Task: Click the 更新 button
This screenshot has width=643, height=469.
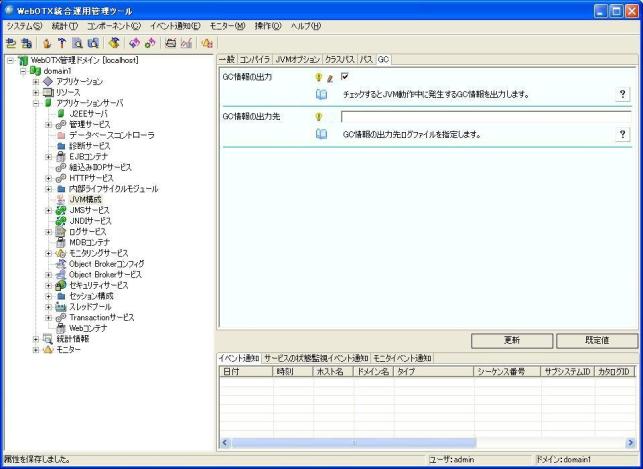Action: tap(511, 341)
